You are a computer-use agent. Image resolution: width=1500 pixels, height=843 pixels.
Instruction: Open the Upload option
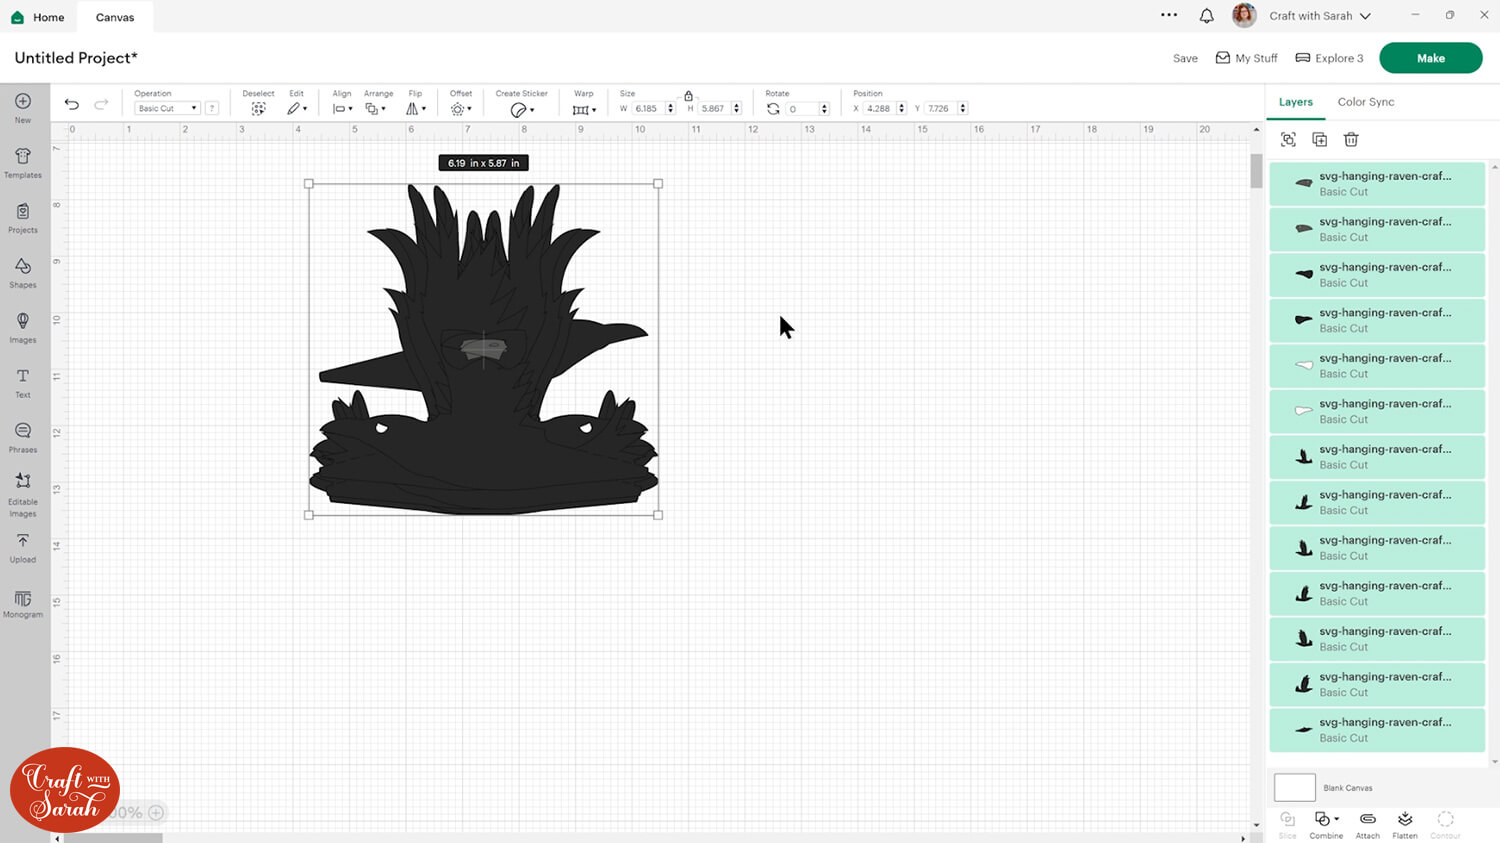pos(23,546)
